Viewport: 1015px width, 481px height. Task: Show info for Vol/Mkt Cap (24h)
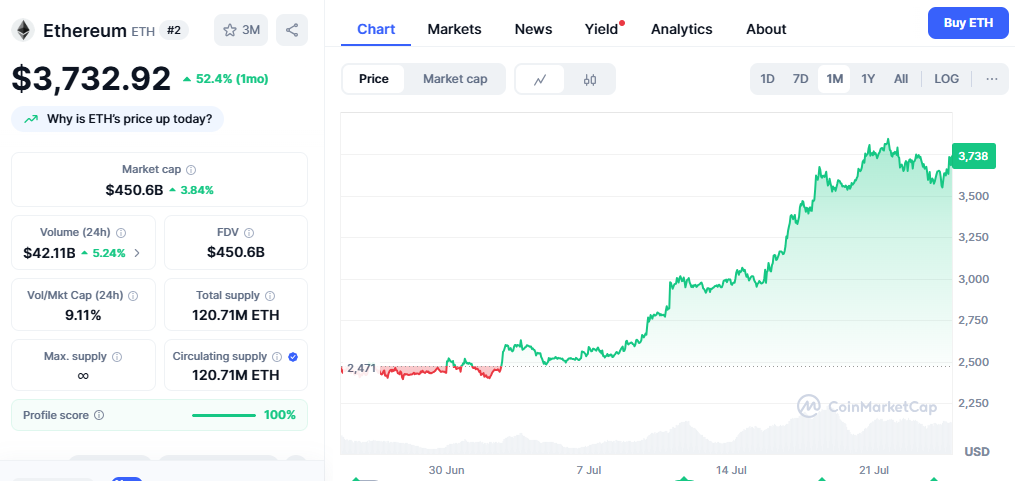(x=133, y=295)
